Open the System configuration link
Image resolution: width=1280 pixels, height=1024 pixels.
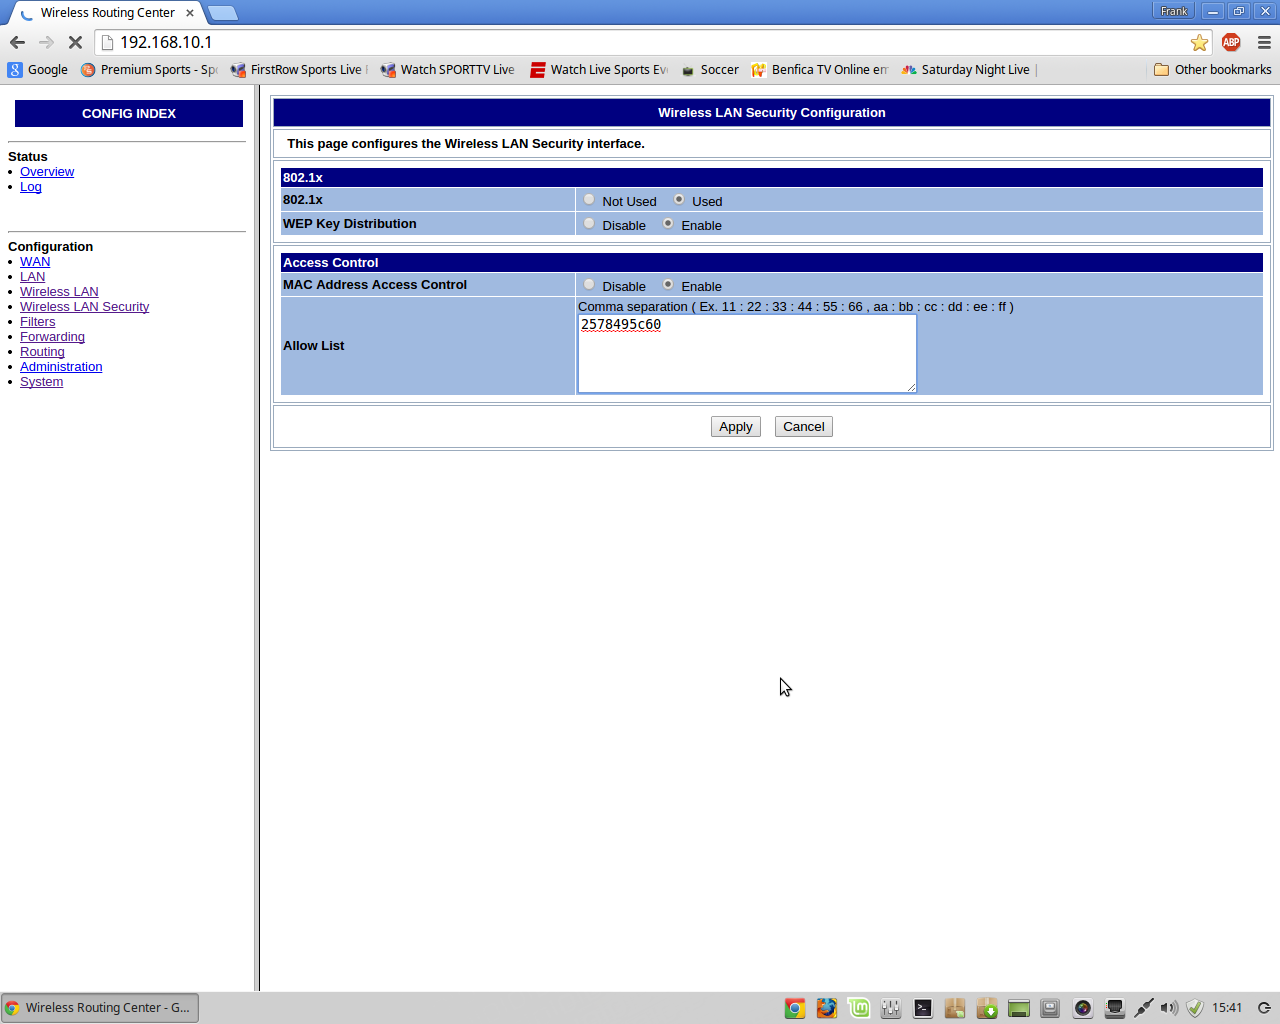(x=41, y=382)
